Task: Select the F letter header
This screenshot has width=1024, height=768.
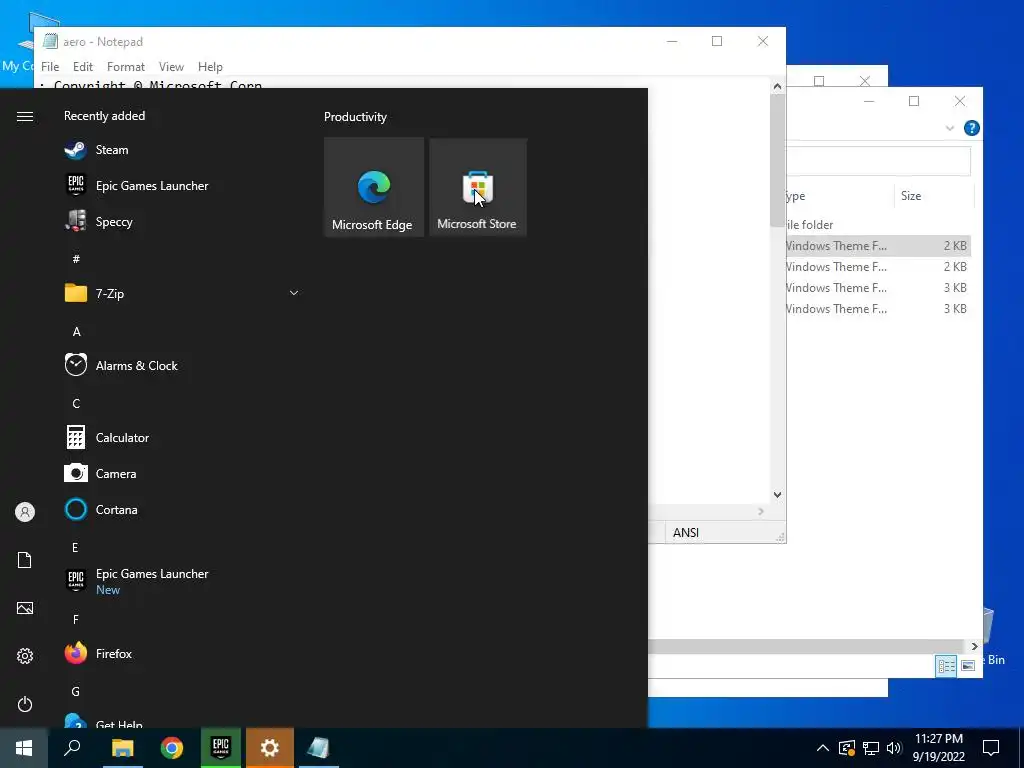Action: point(75,619)
